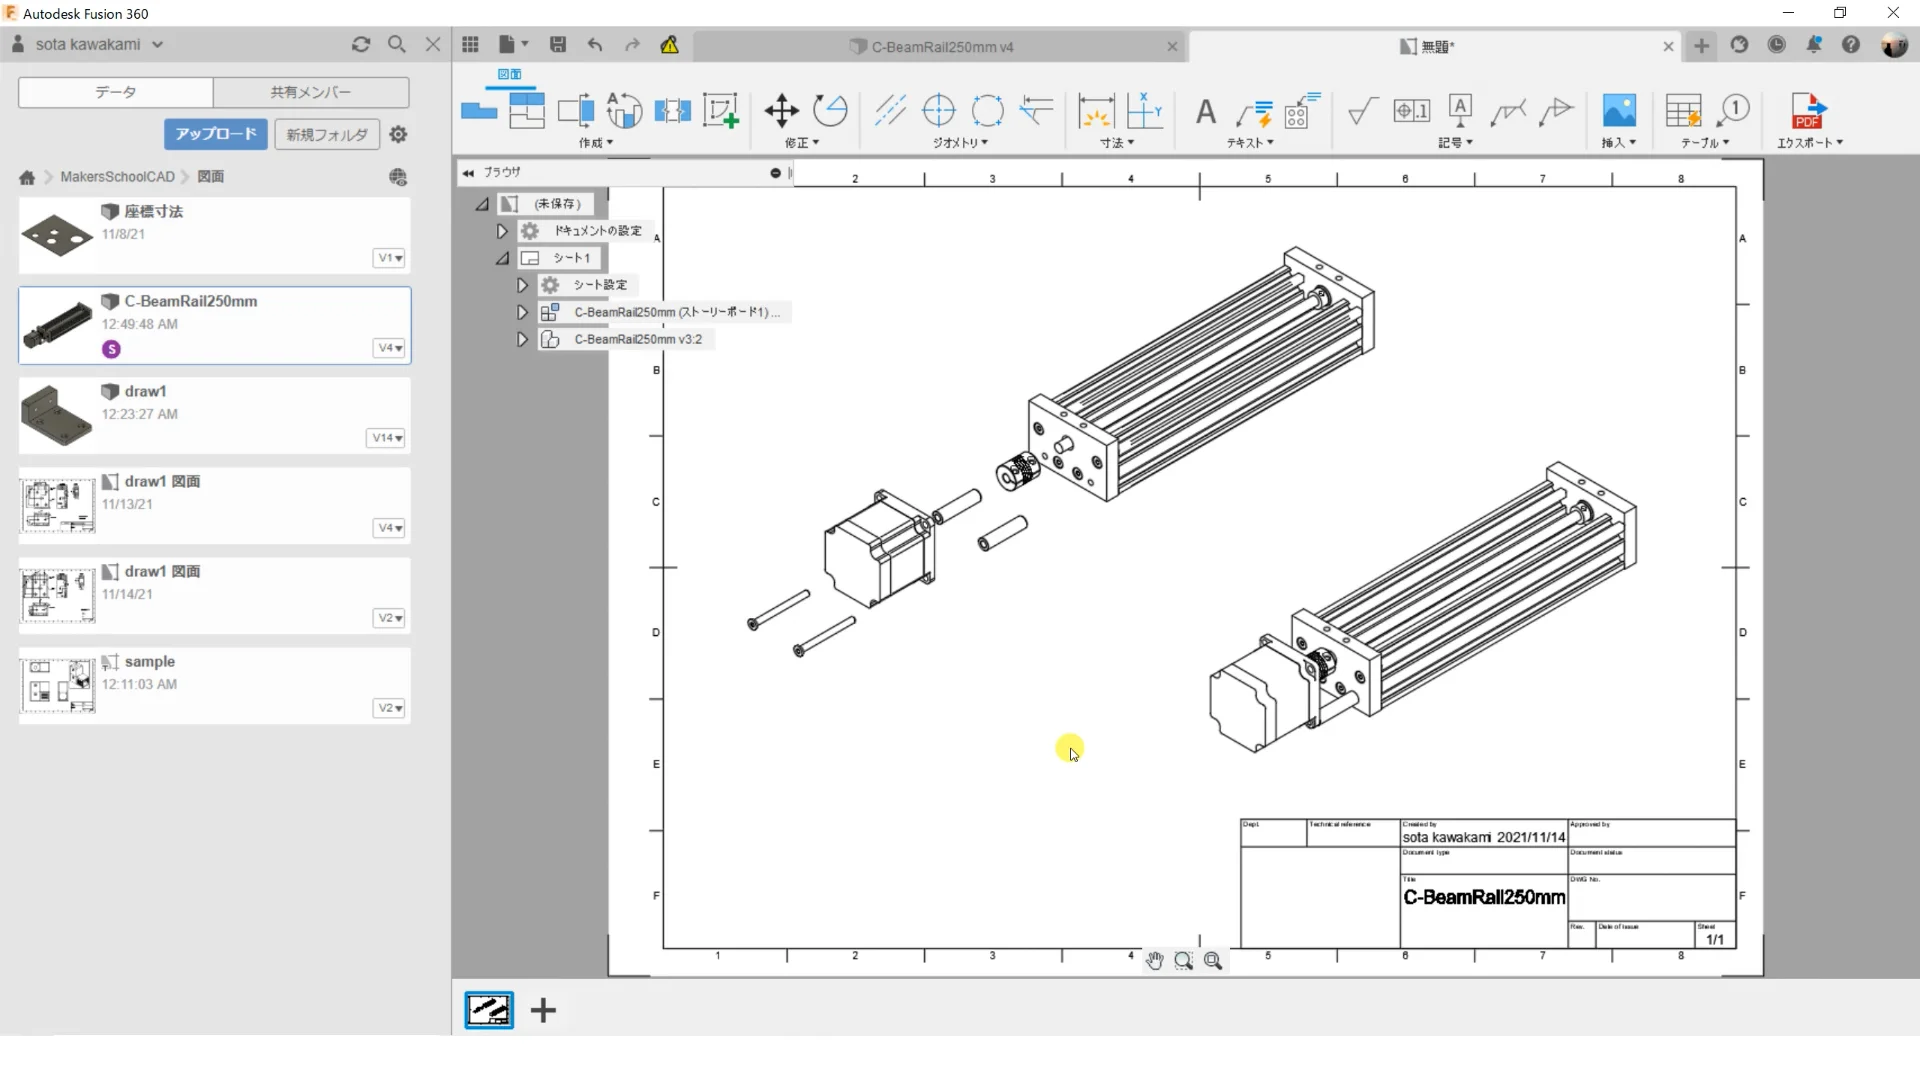Select the Datum Identifier tool
The width and height of the screenshot is (1920, 1080).
(x=1460, y=111)
